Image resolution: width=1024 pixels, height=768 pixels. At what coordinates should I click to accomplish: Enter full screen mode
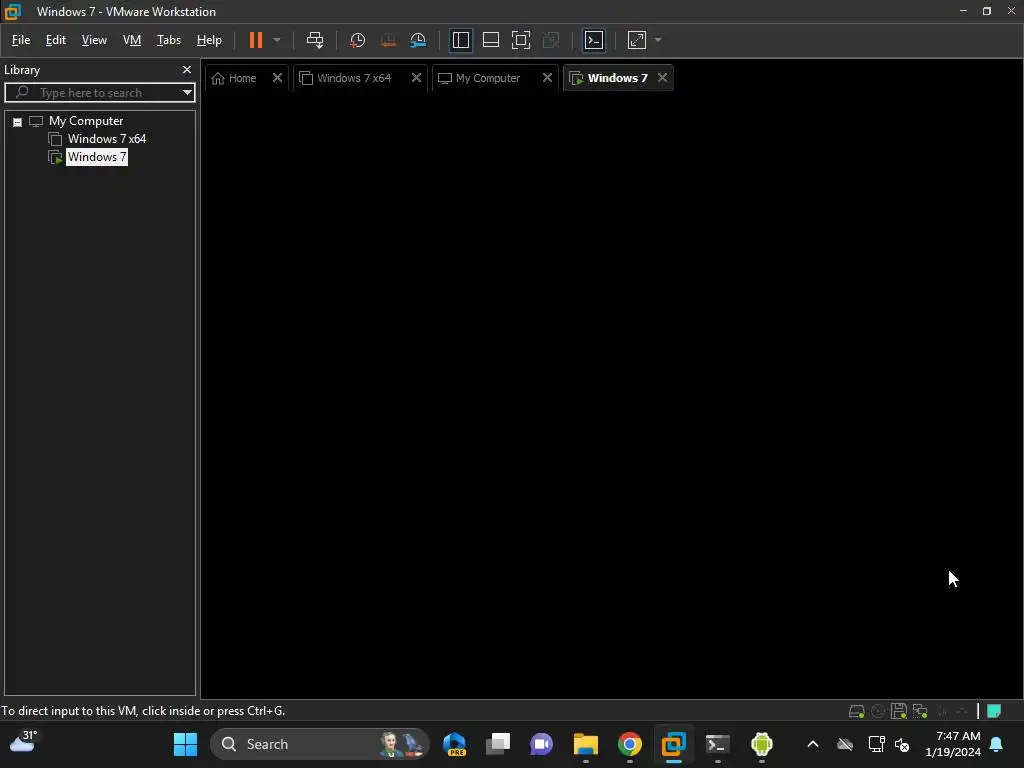(520, 40)
